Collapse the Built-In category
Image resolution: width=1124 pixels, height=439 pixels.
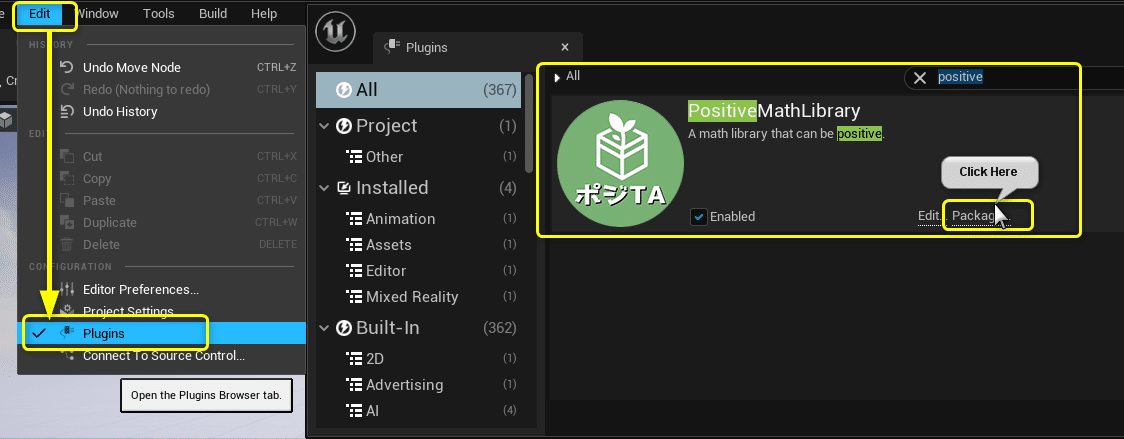324,328
